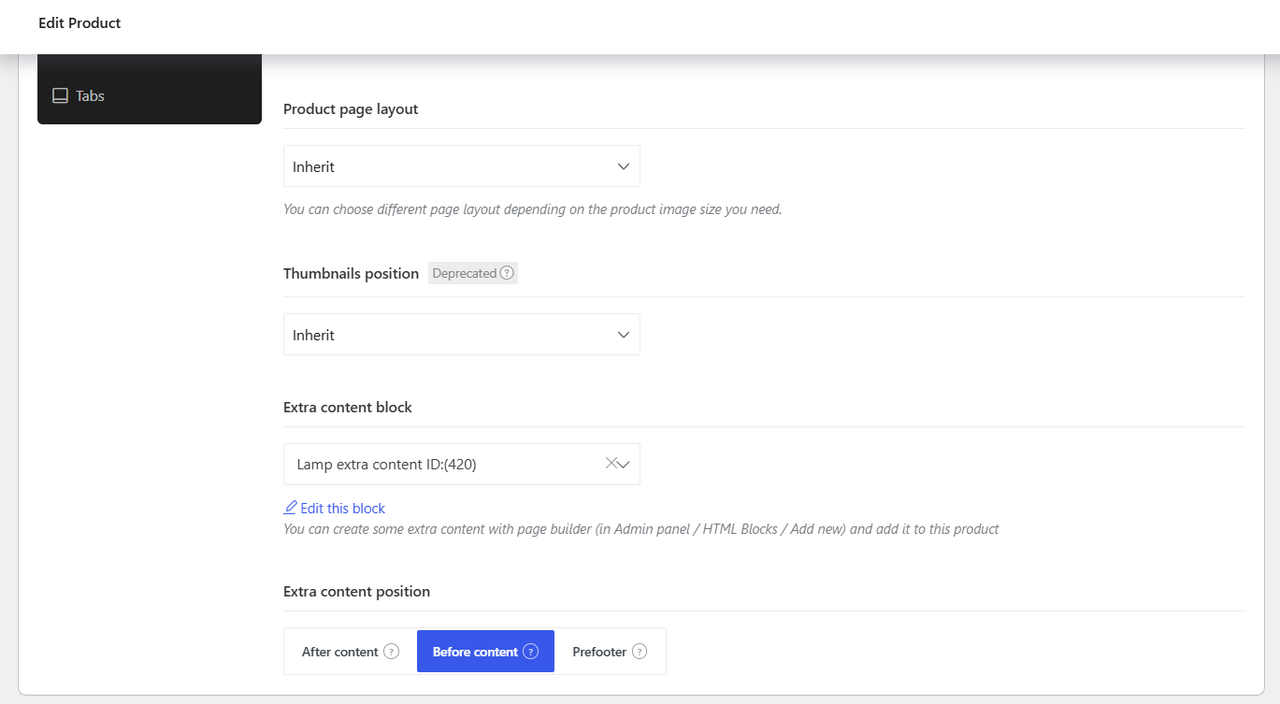1280x704 pixels.
Task: Click the HTML Blocks help description text
Action: point(641,528)
